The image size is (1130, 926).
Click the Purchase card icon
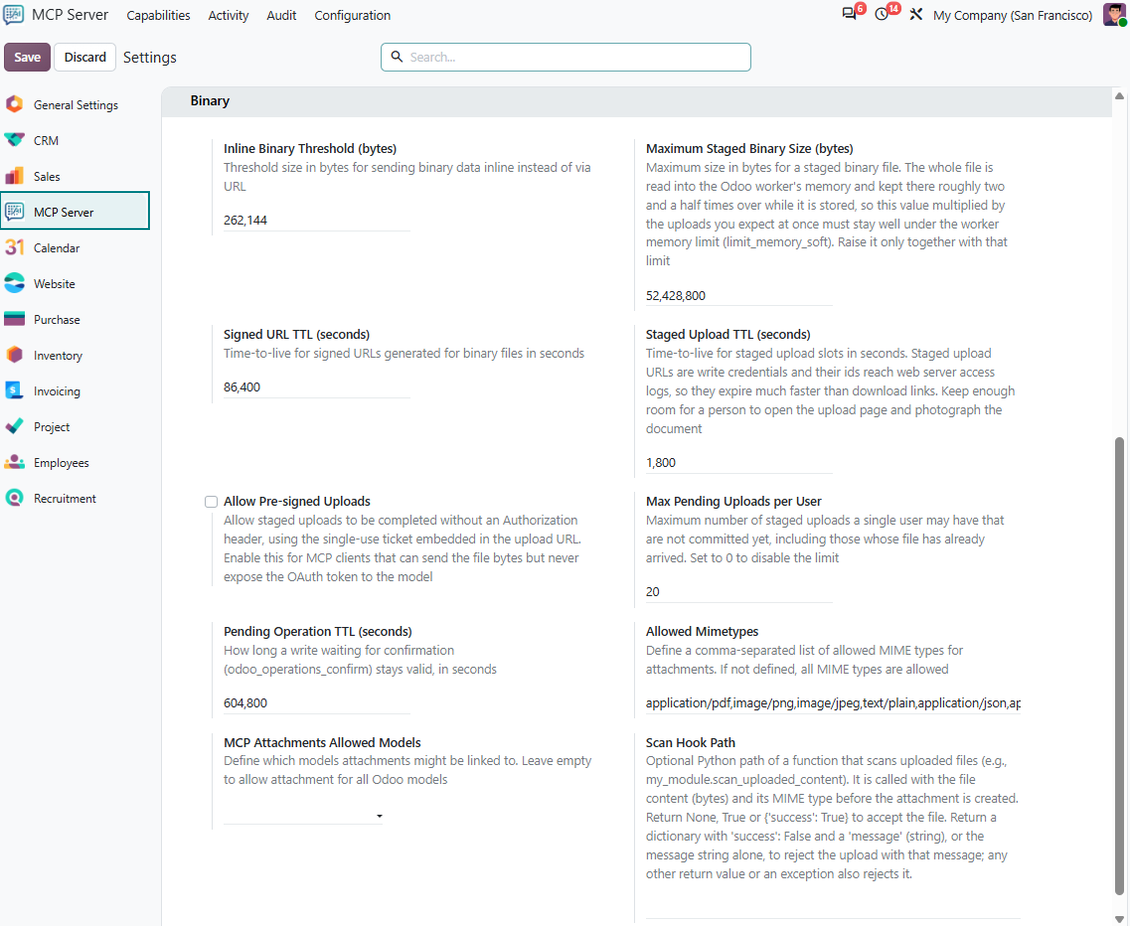pos(14,319)
